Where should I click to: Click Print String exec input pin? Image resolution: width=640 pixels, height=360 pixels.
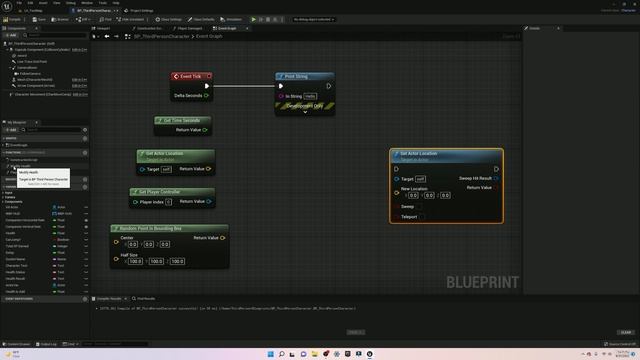tap(281, 86)
